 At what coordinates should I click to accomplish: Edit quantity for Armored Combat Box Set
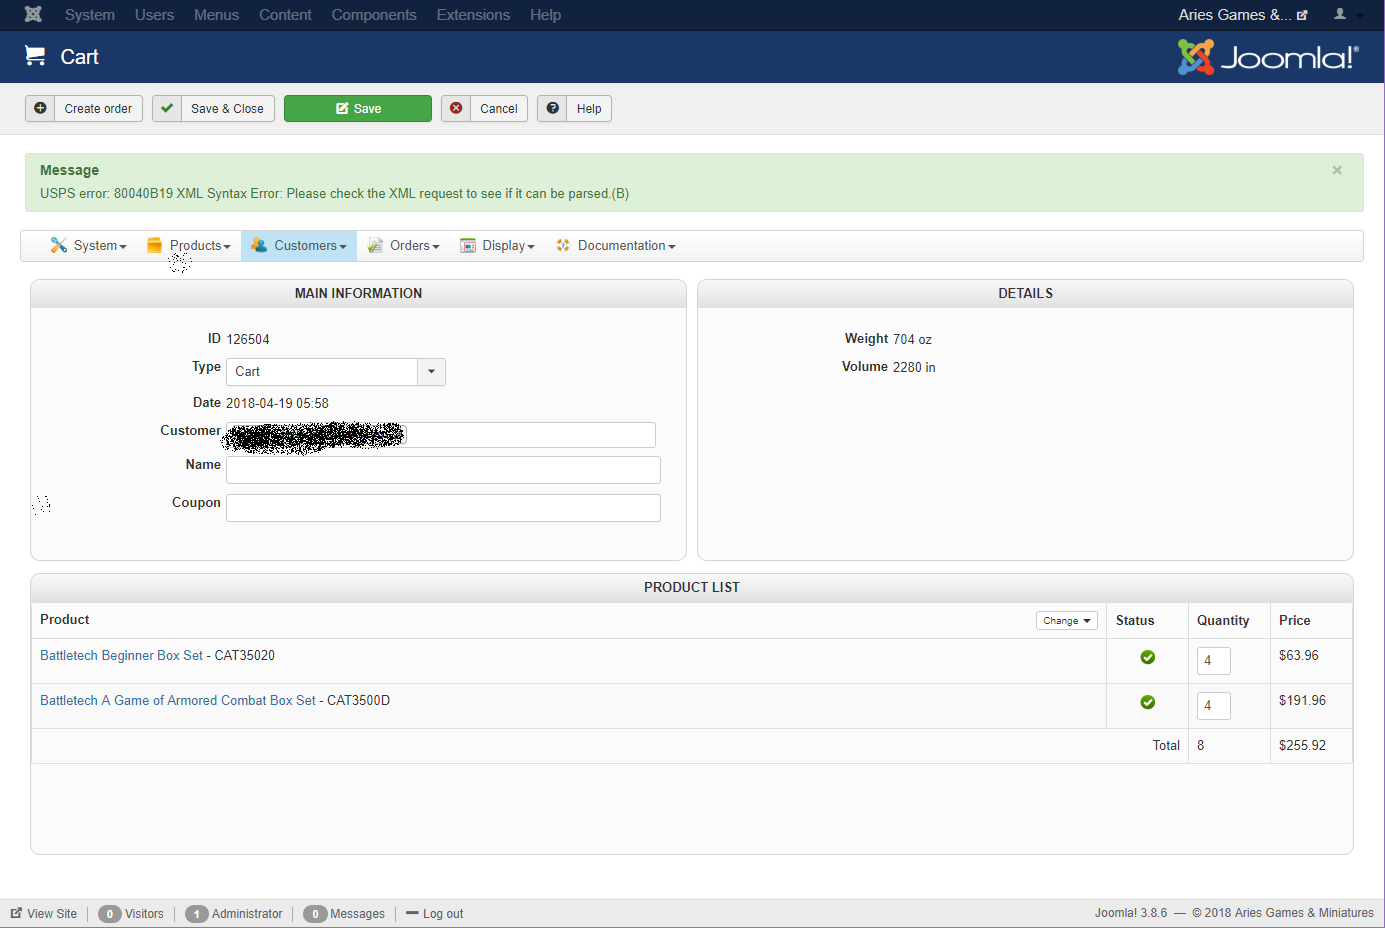pyautogui.click(x=1213, y=706)
